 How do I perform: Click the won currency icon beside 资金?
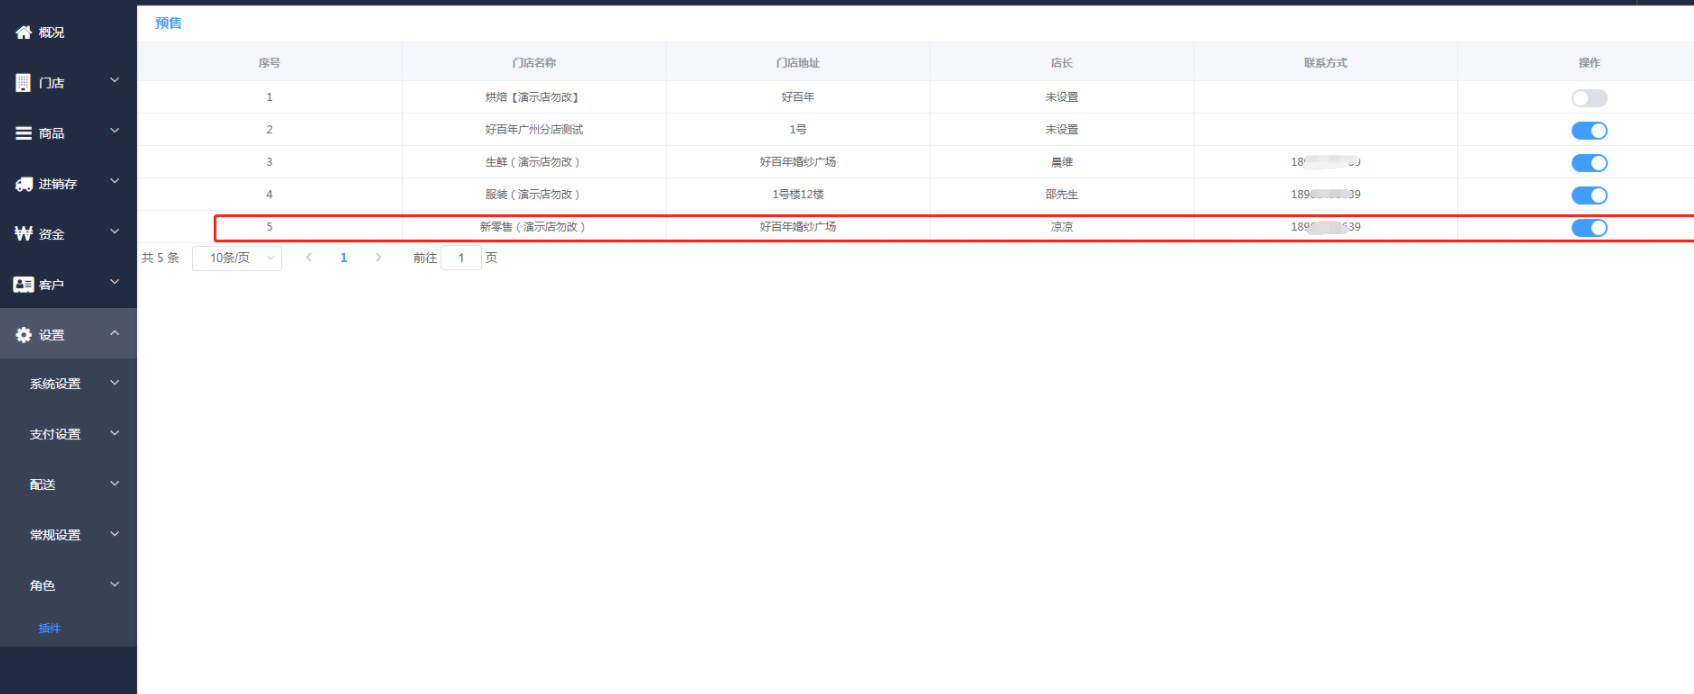coord(24,234)
